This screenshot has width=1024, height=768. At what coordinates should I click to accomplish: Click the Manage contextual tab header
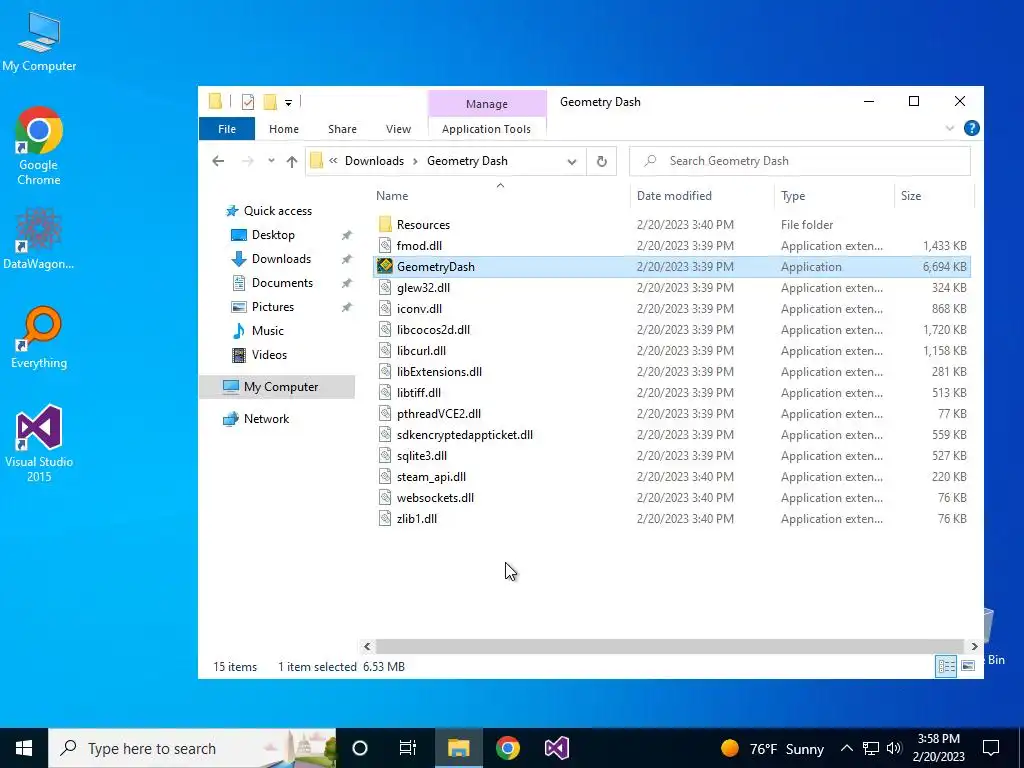[487, 104]
